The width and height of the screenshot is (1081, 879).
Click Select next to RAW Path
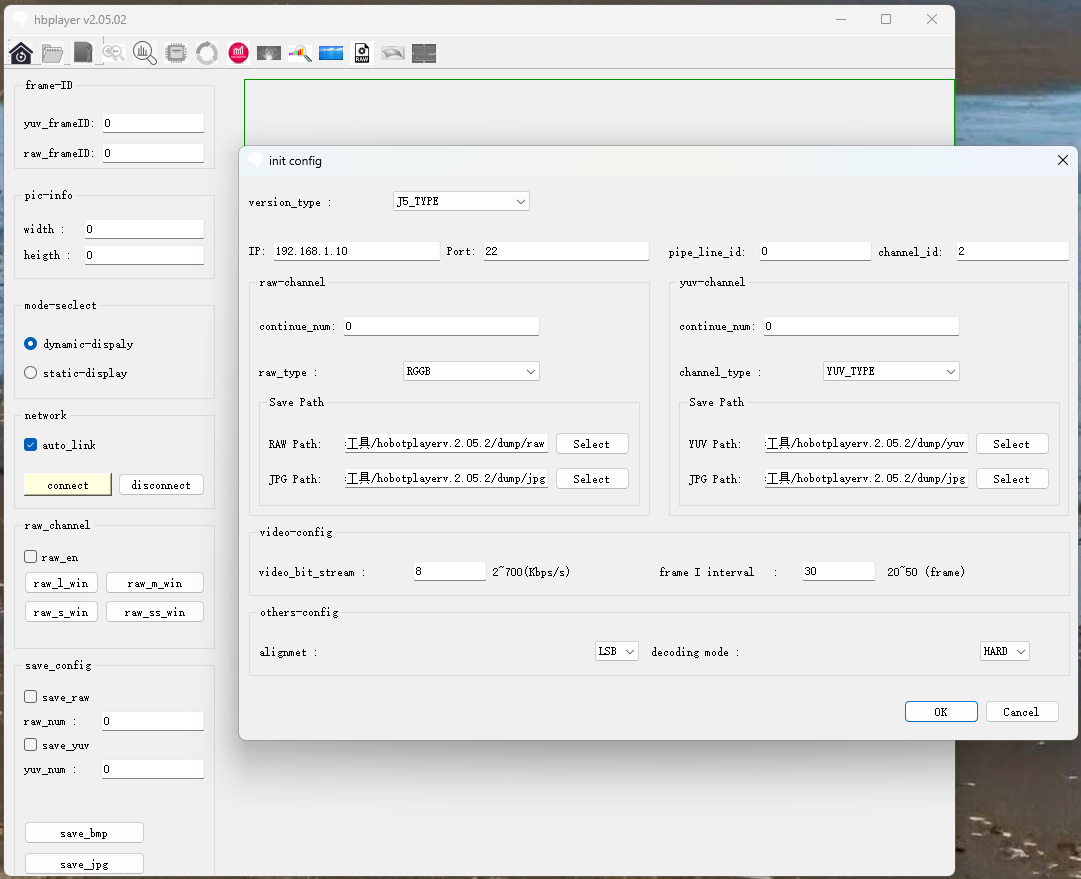point(592,444)
